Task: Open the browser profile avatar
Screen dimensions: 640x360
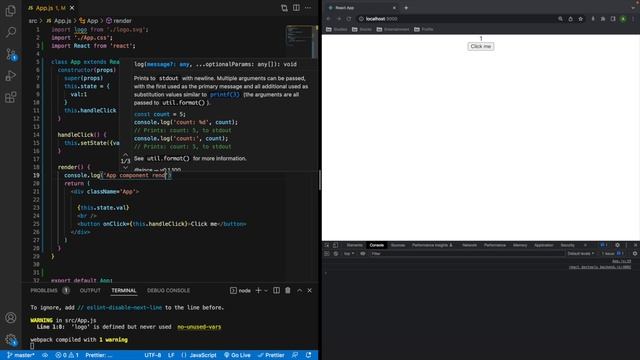Action: (623, 19)
